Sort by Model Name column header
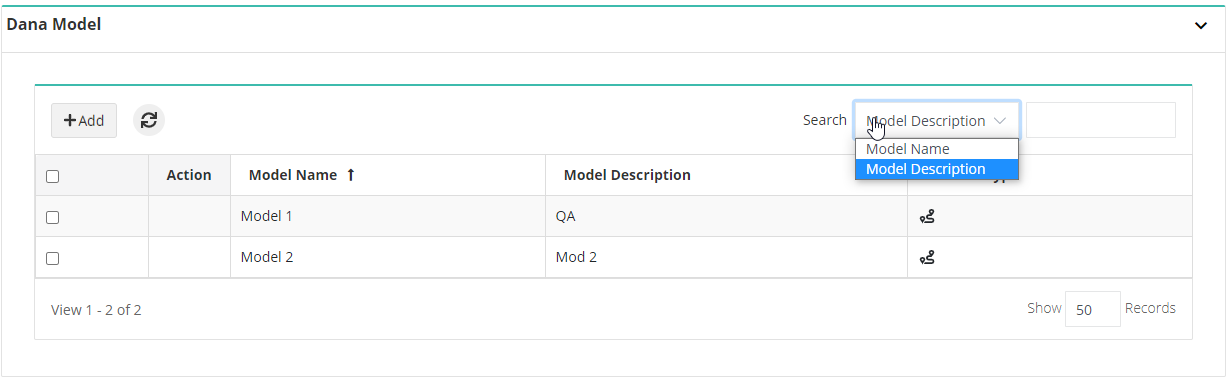Screen dimensions: 1232x377 click(x=293, y=175)
